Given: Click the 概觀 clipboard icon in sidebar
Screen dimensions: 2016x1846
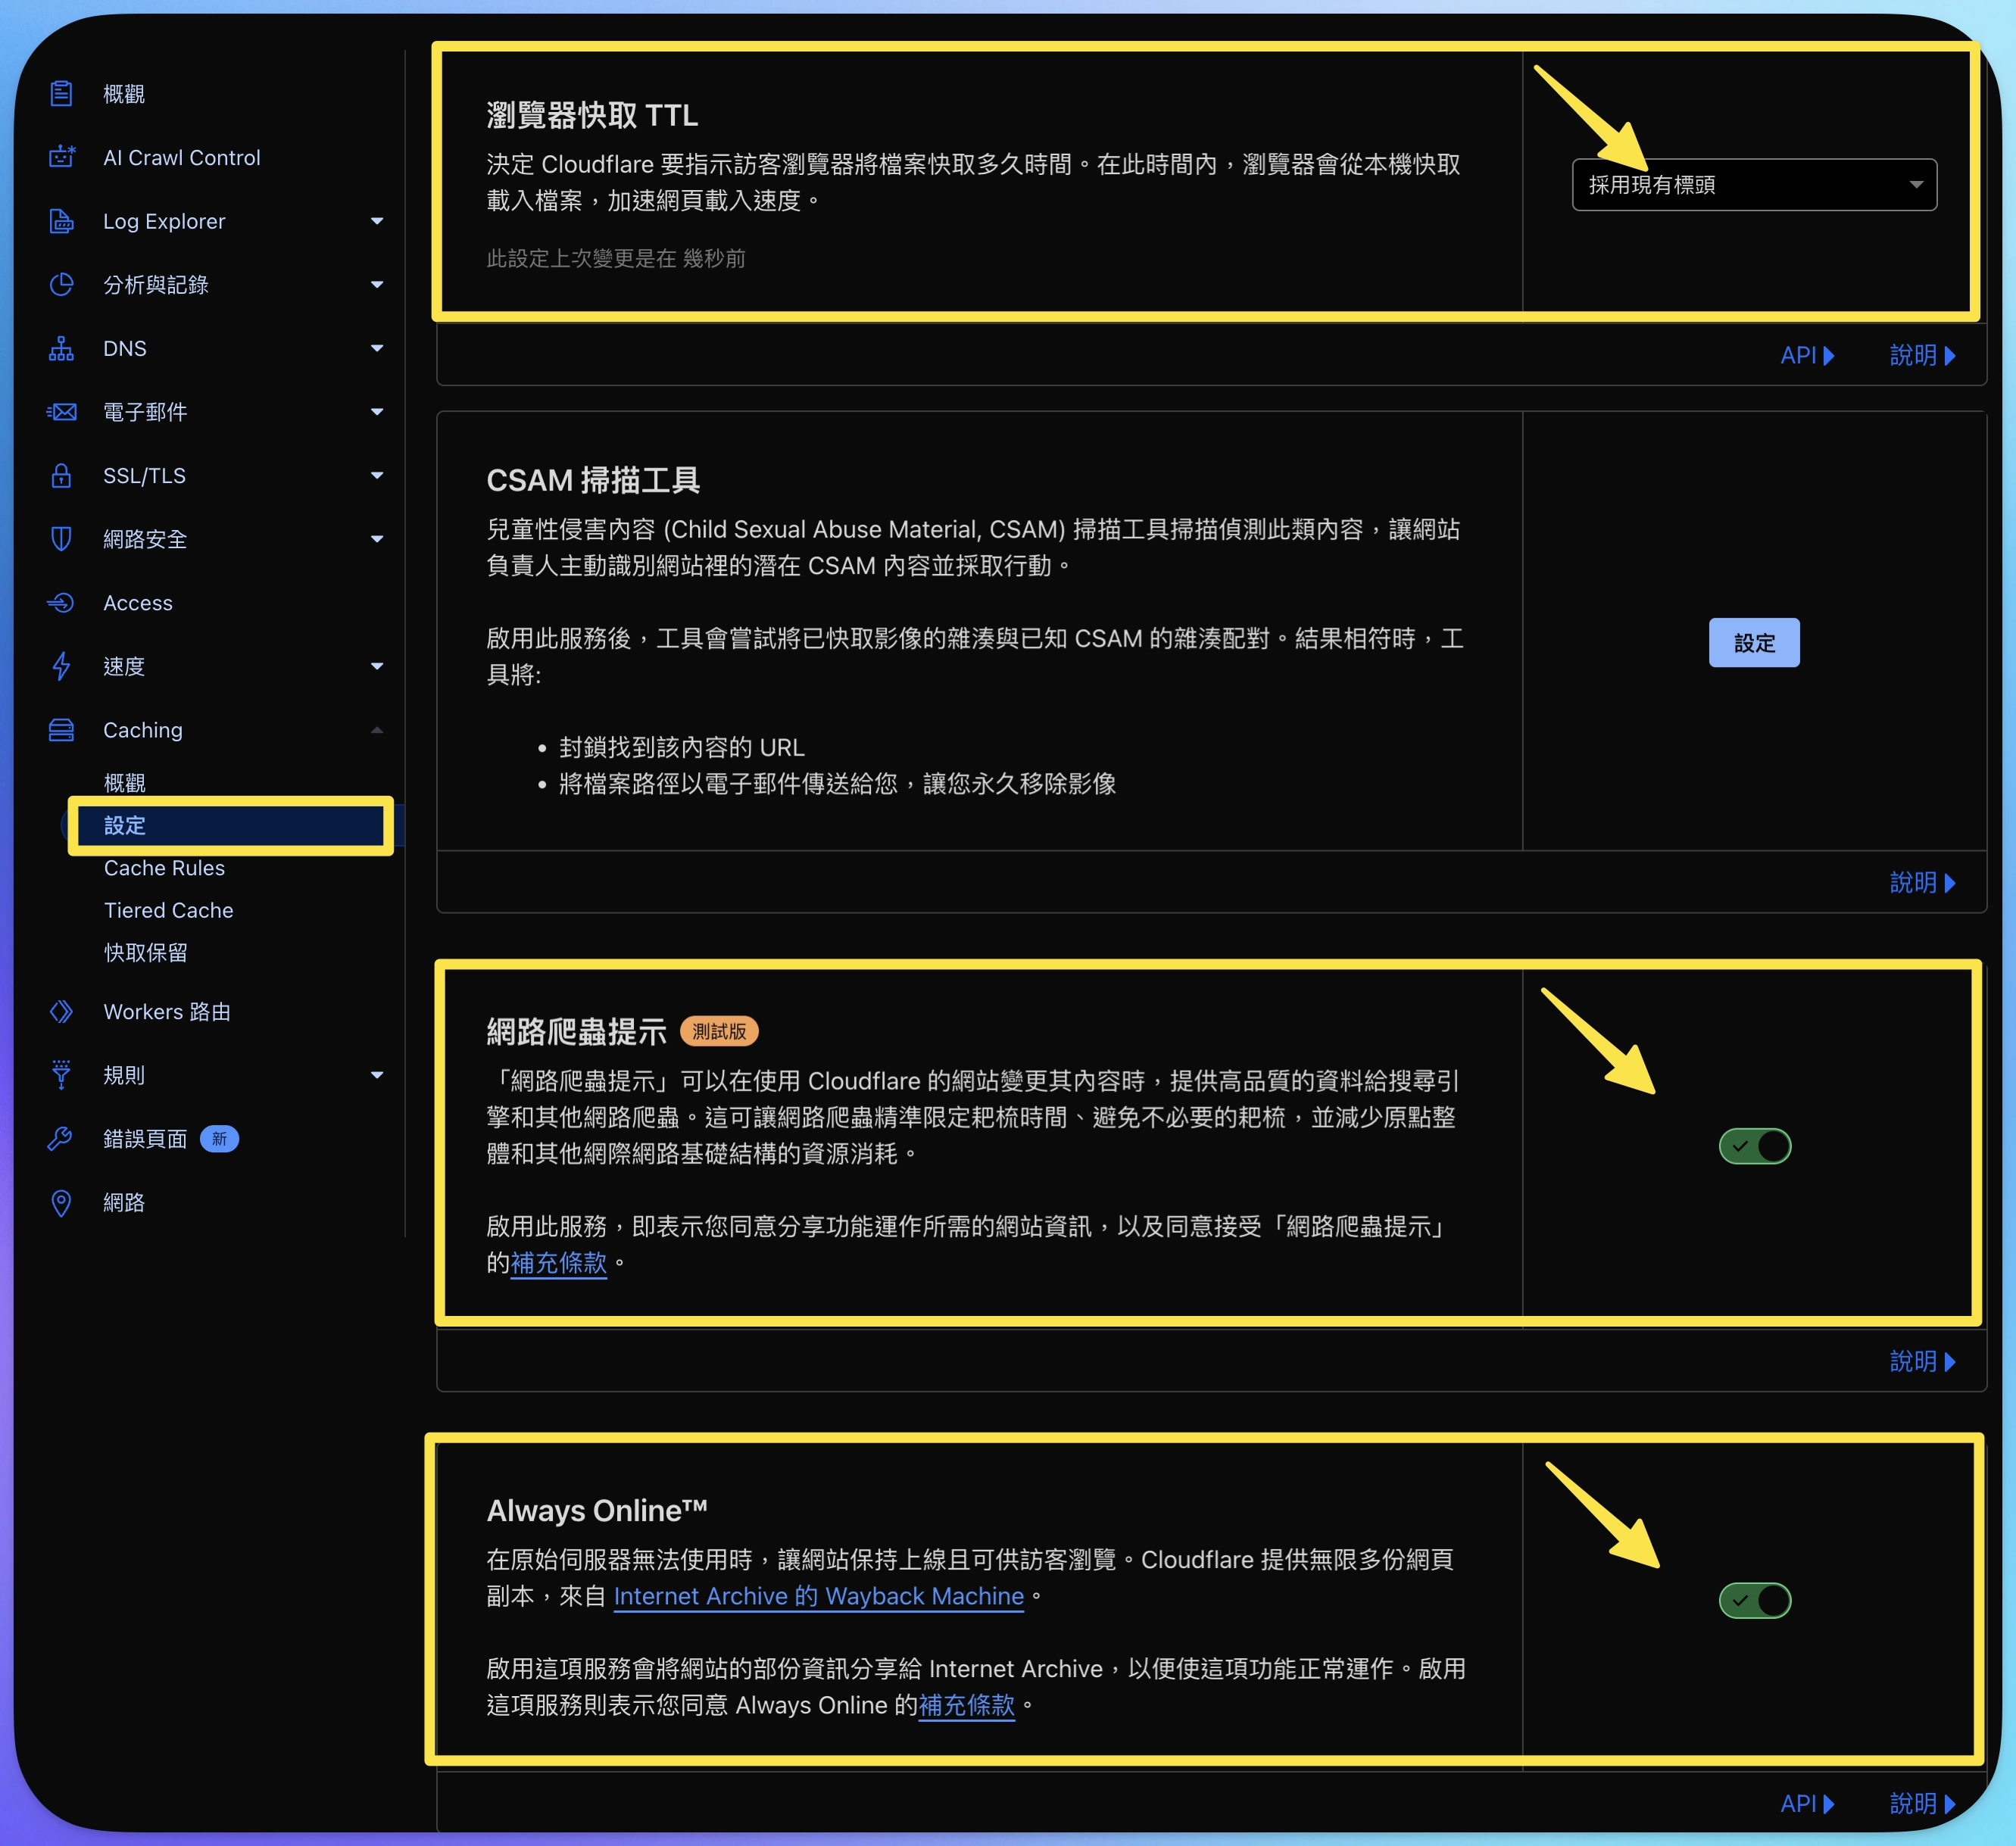Looking at the screenshot, I should (x=61, y=94).
